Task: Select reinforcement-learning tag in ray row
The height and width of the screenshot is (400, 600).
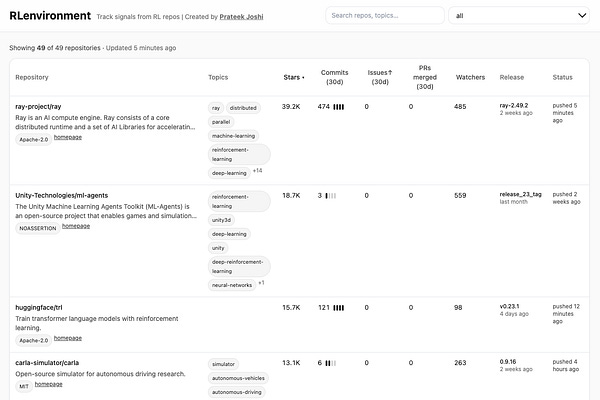Action: (x=239, y=154)
